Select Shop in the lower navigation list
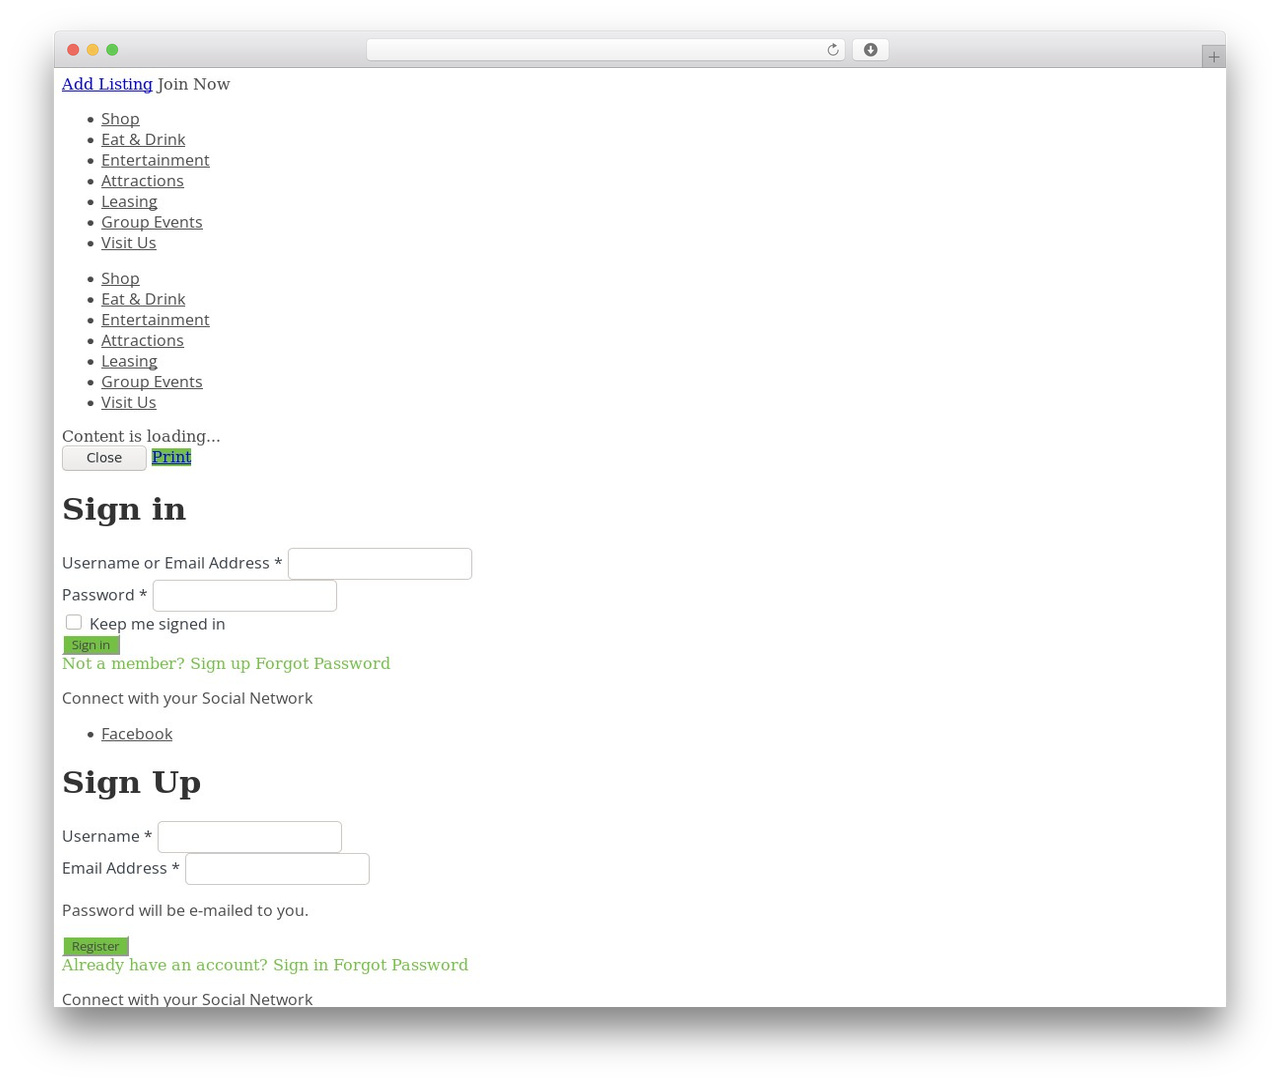This screenshot has height=1084, width=1280. tap(120, 278)
